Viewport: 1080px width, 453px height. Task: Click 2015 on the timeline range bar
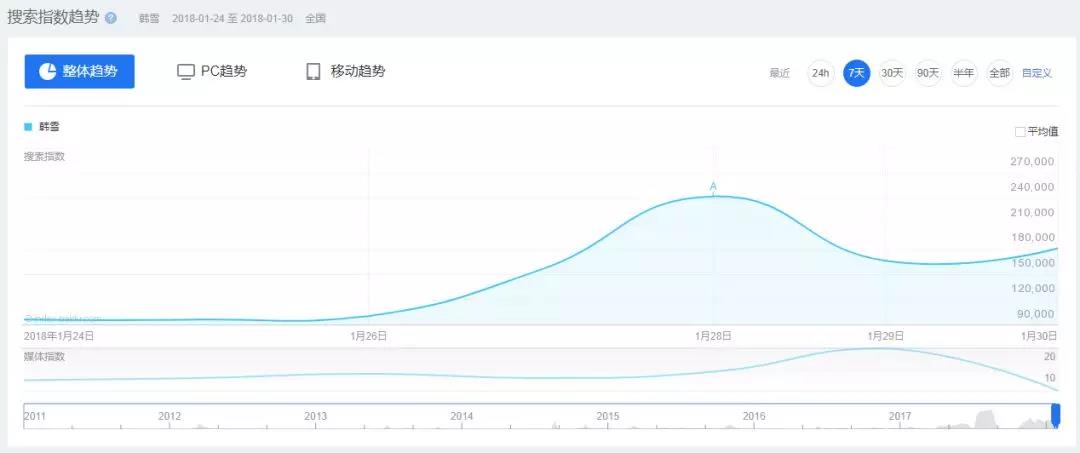coord(608,416)
